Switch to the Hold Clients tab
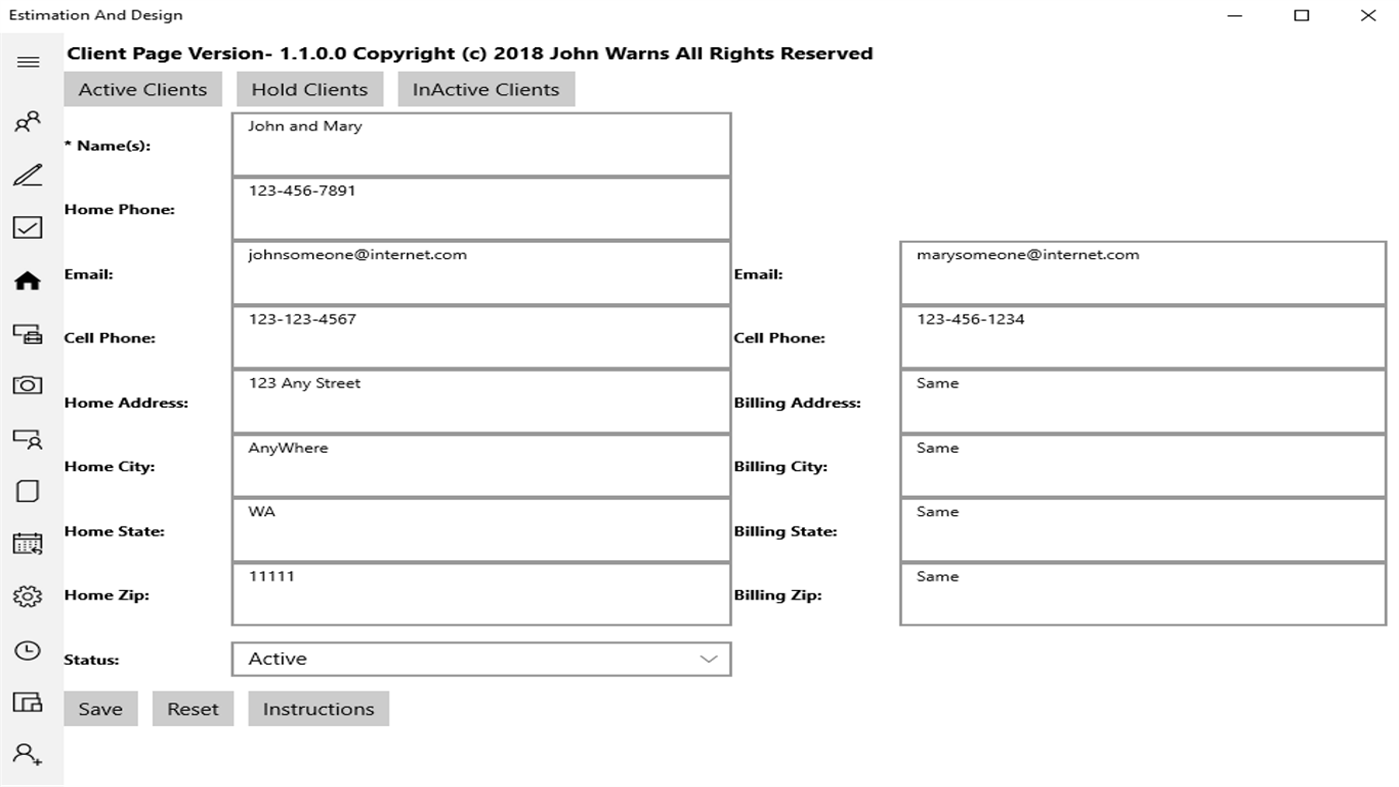 click(x=309, y=88)
